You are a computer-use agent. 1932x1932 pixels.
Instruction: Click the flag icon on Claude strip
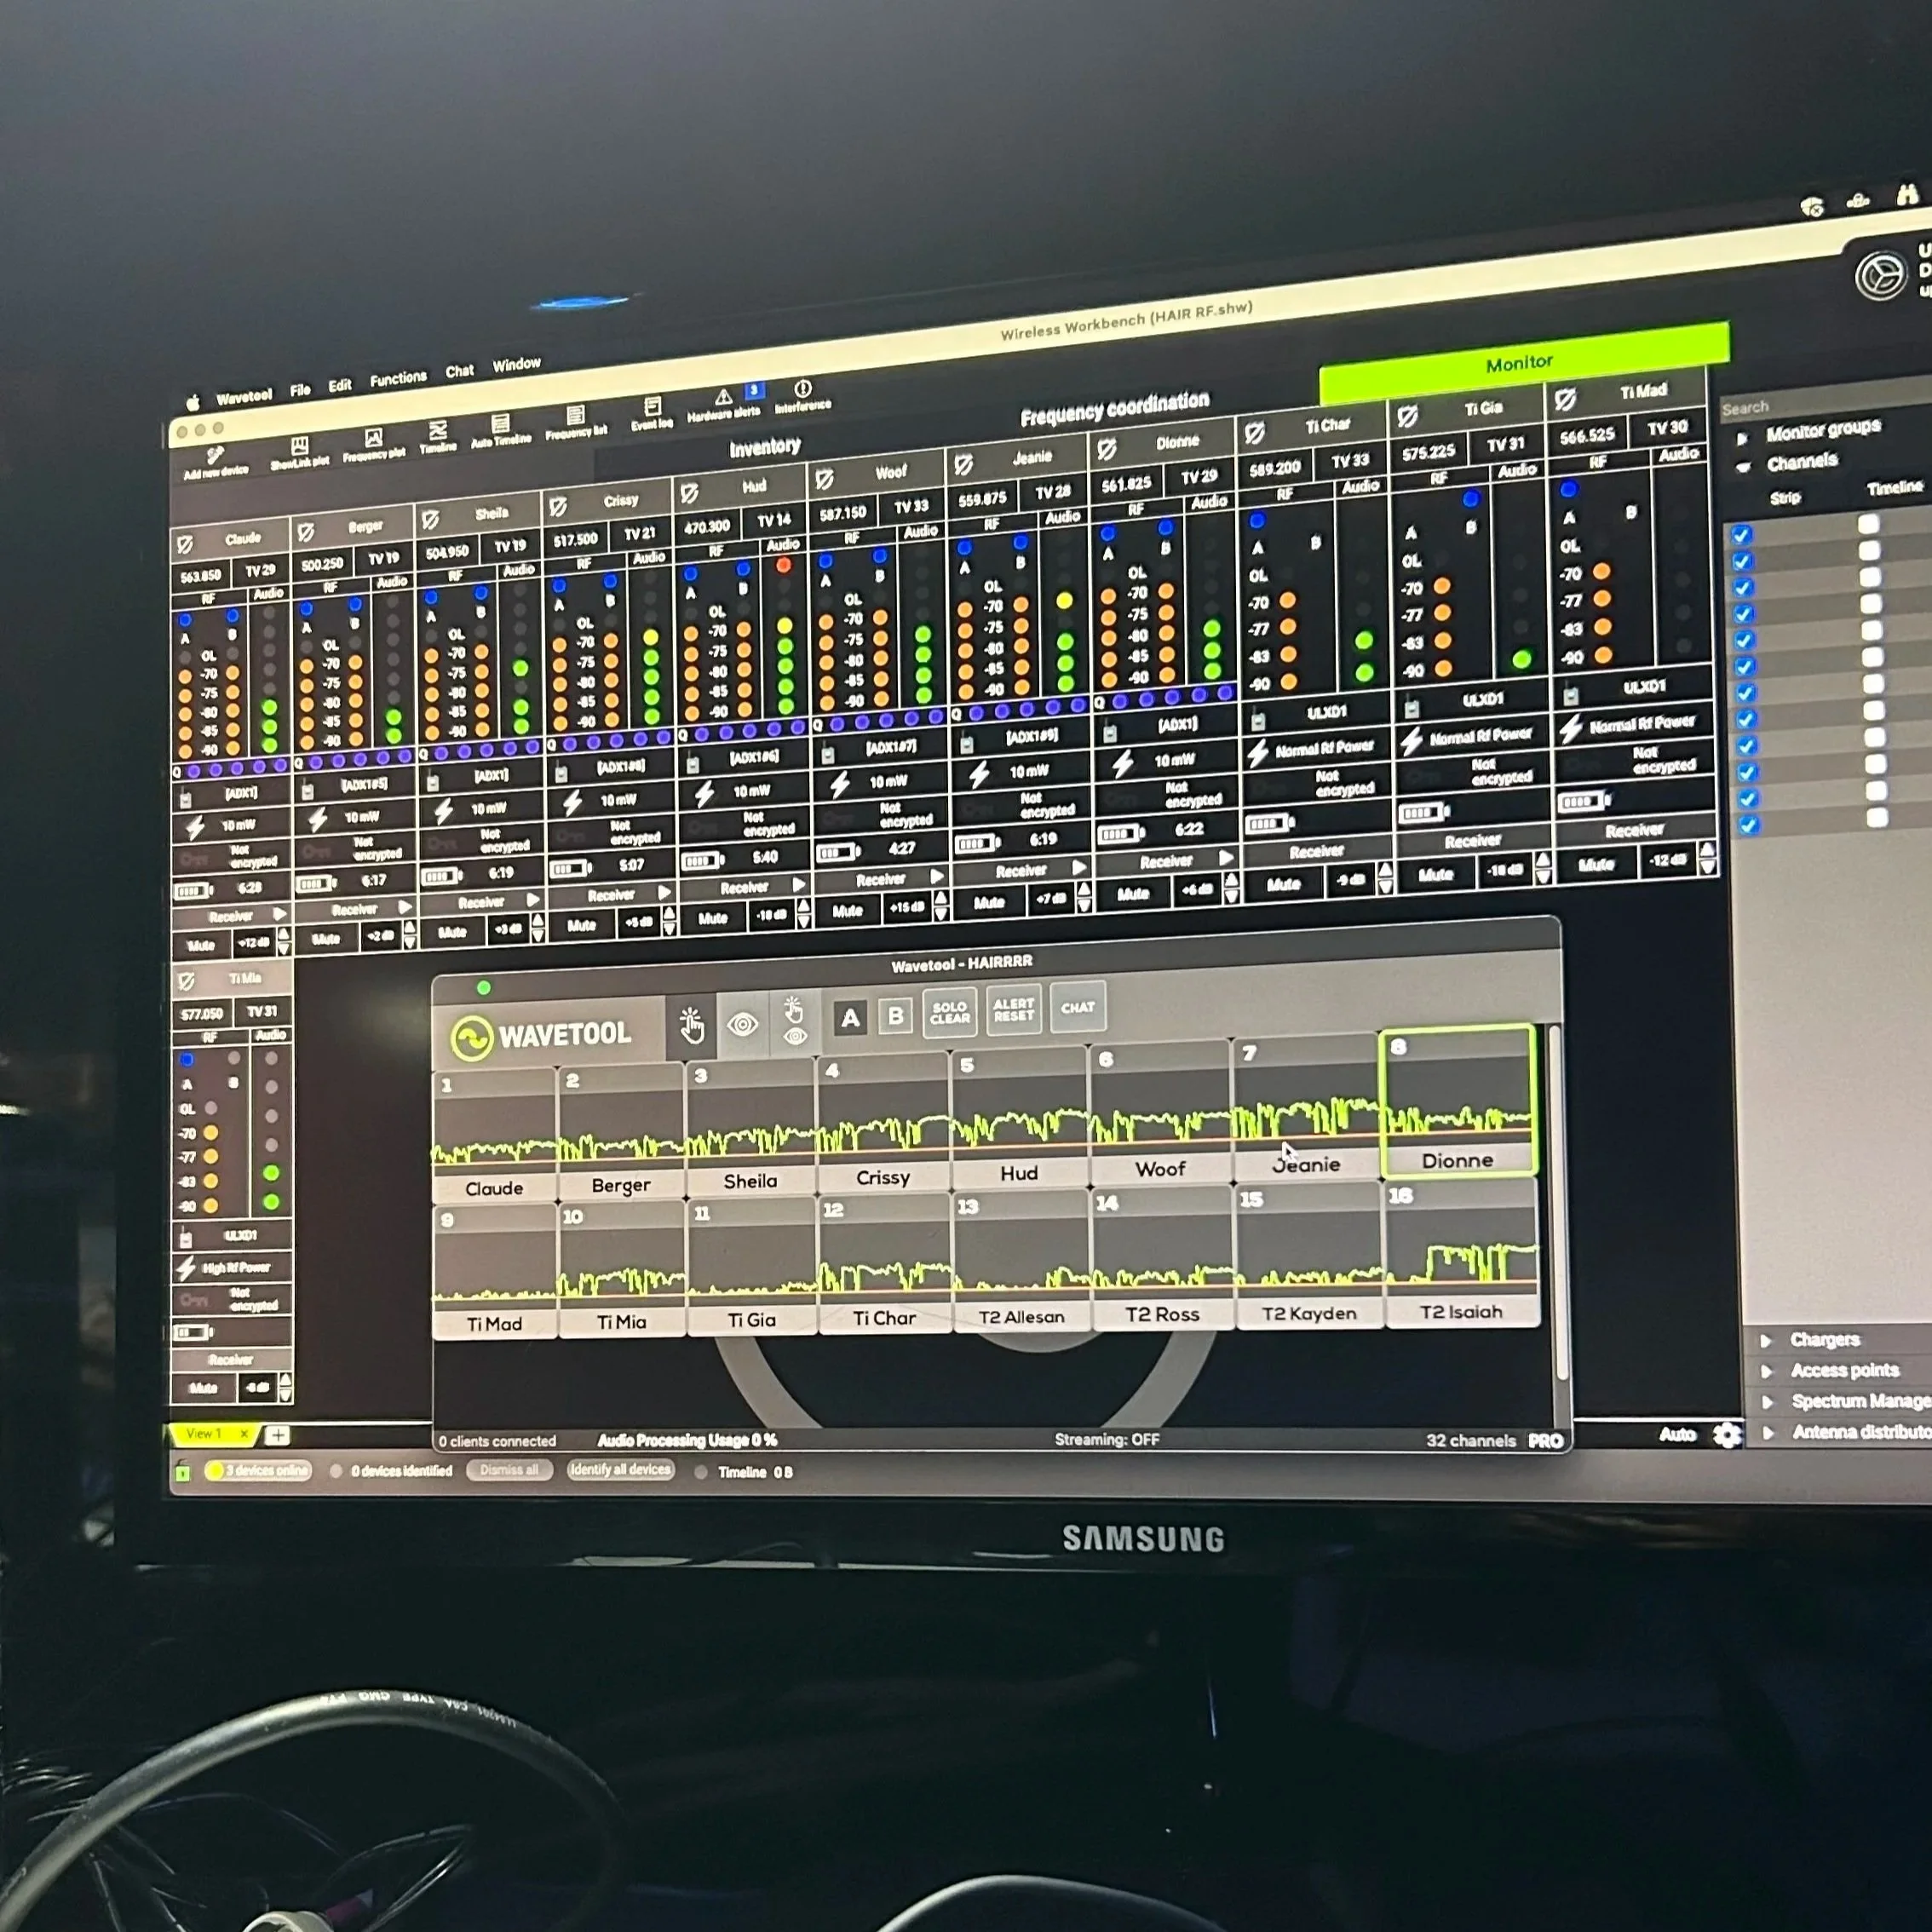coord(185,545)
